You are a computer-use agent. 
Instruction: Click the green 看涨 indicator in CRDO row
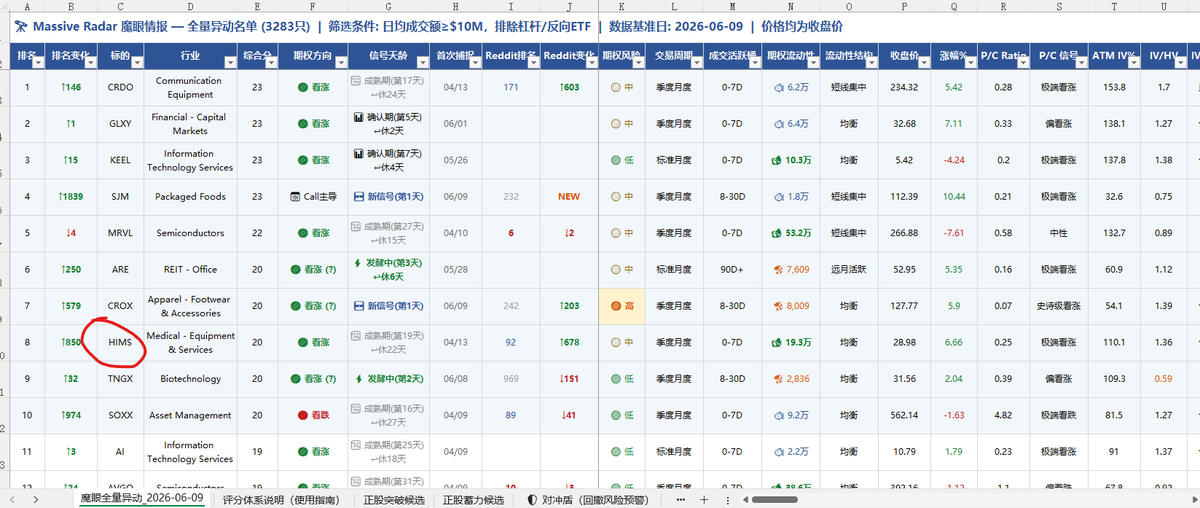pos(304,87)
